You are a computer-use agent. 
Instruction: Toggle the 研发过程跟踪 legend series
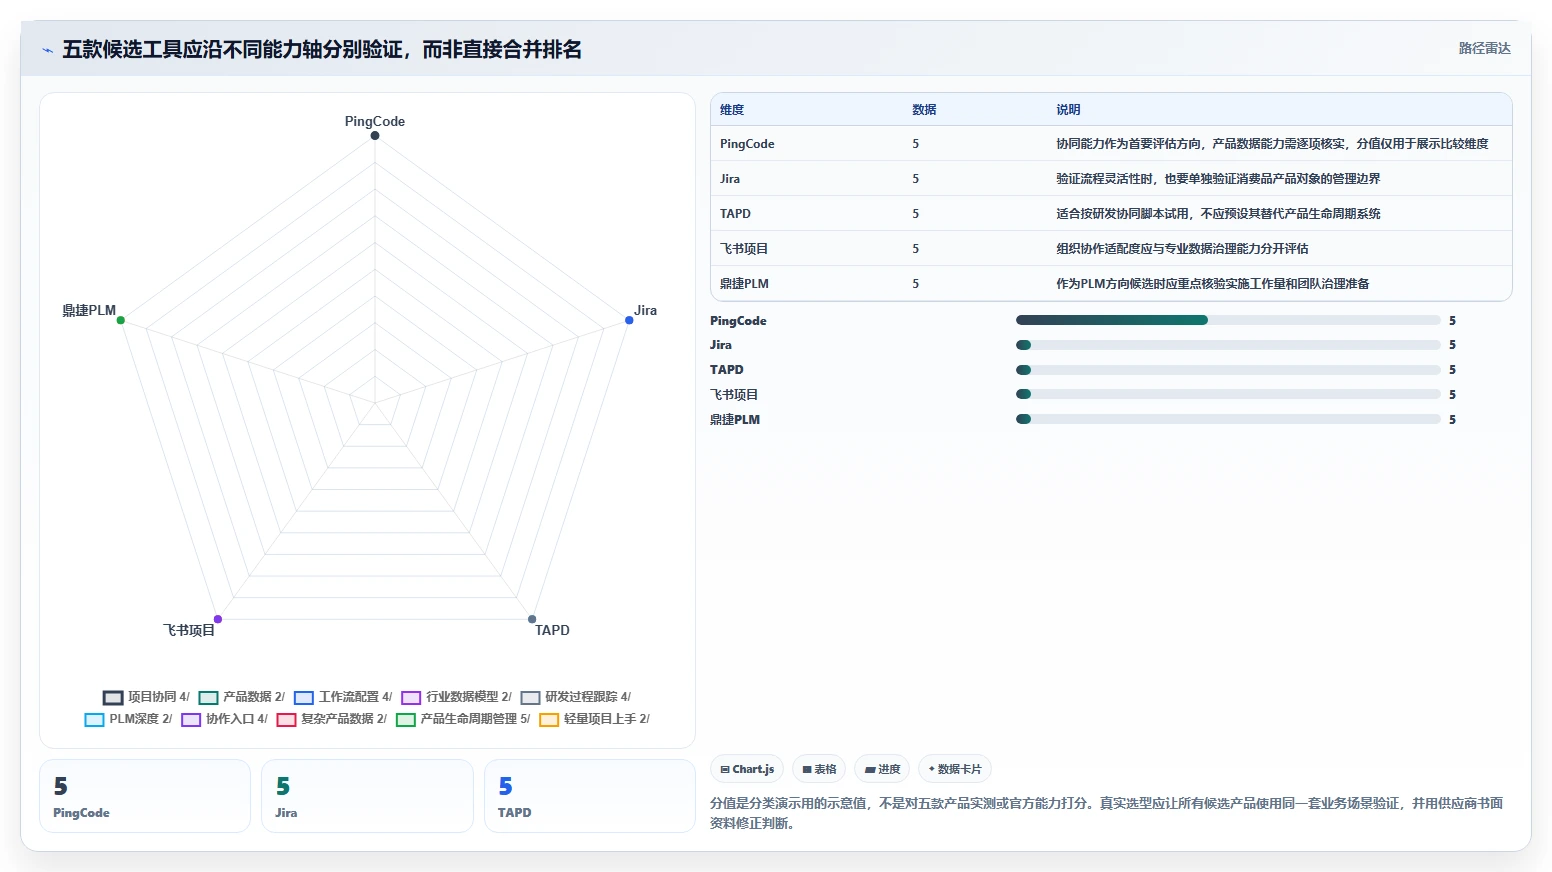(576, 697)
